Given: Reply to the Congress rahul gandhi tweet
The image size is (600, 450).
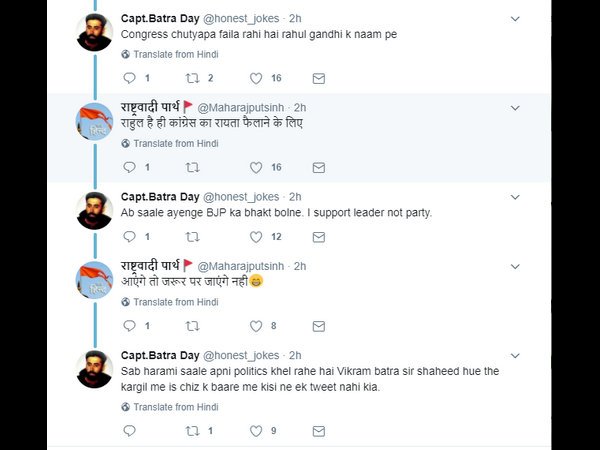Looking at the screenshot, I should pos(129,78).
